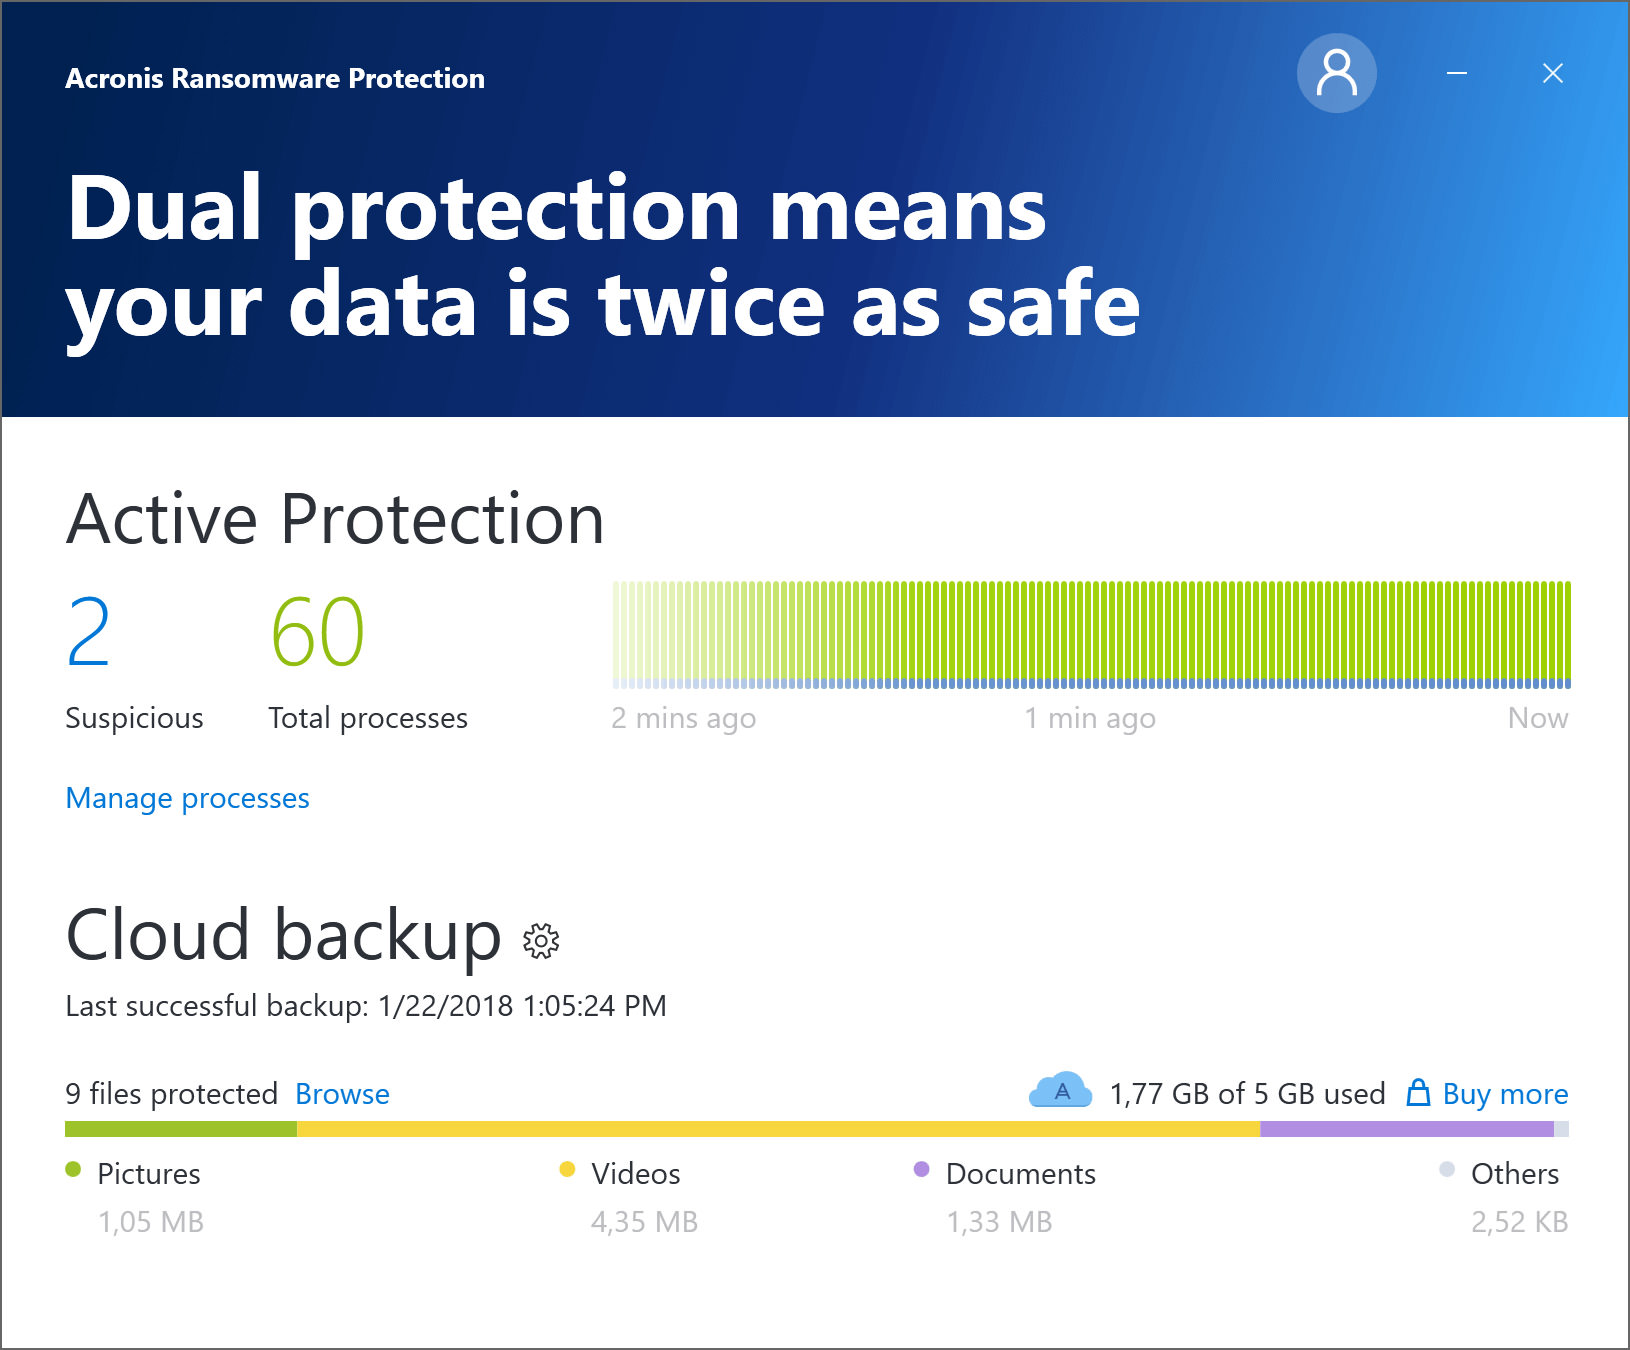Open the account profile icon
This screenshot has width=1630, height=1350.
[1336, 72]
